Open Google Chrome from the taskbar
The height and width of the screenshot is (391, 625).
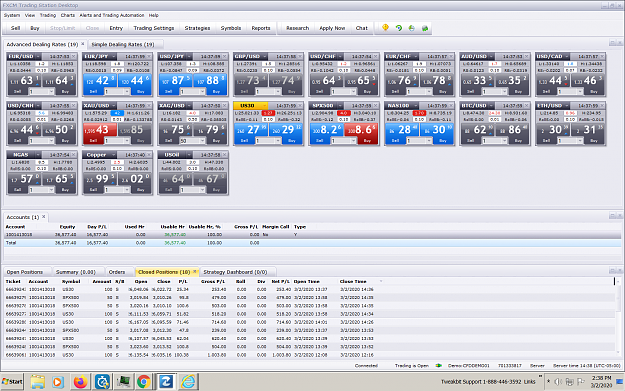(143, 382)
